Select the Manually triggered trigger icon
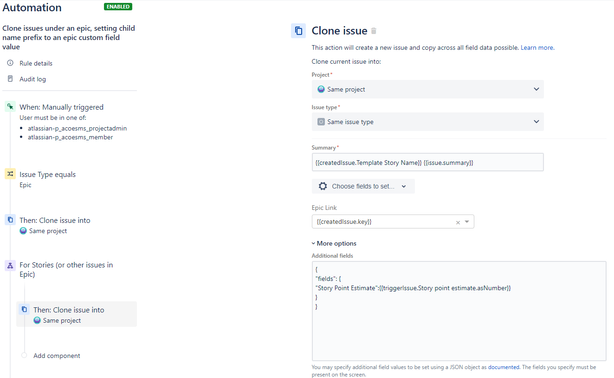 pyautogui.click(x=10, y=107)
